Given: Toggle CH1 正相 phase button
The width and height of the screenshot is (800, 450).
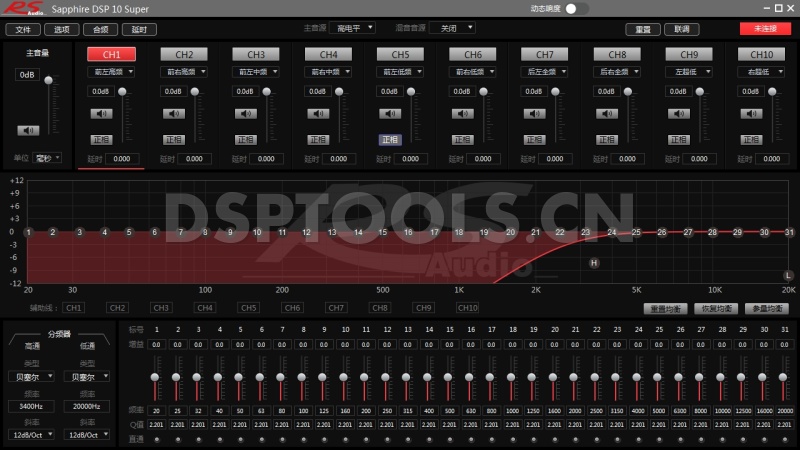Looking at the screenshot, I should (101, 139).
